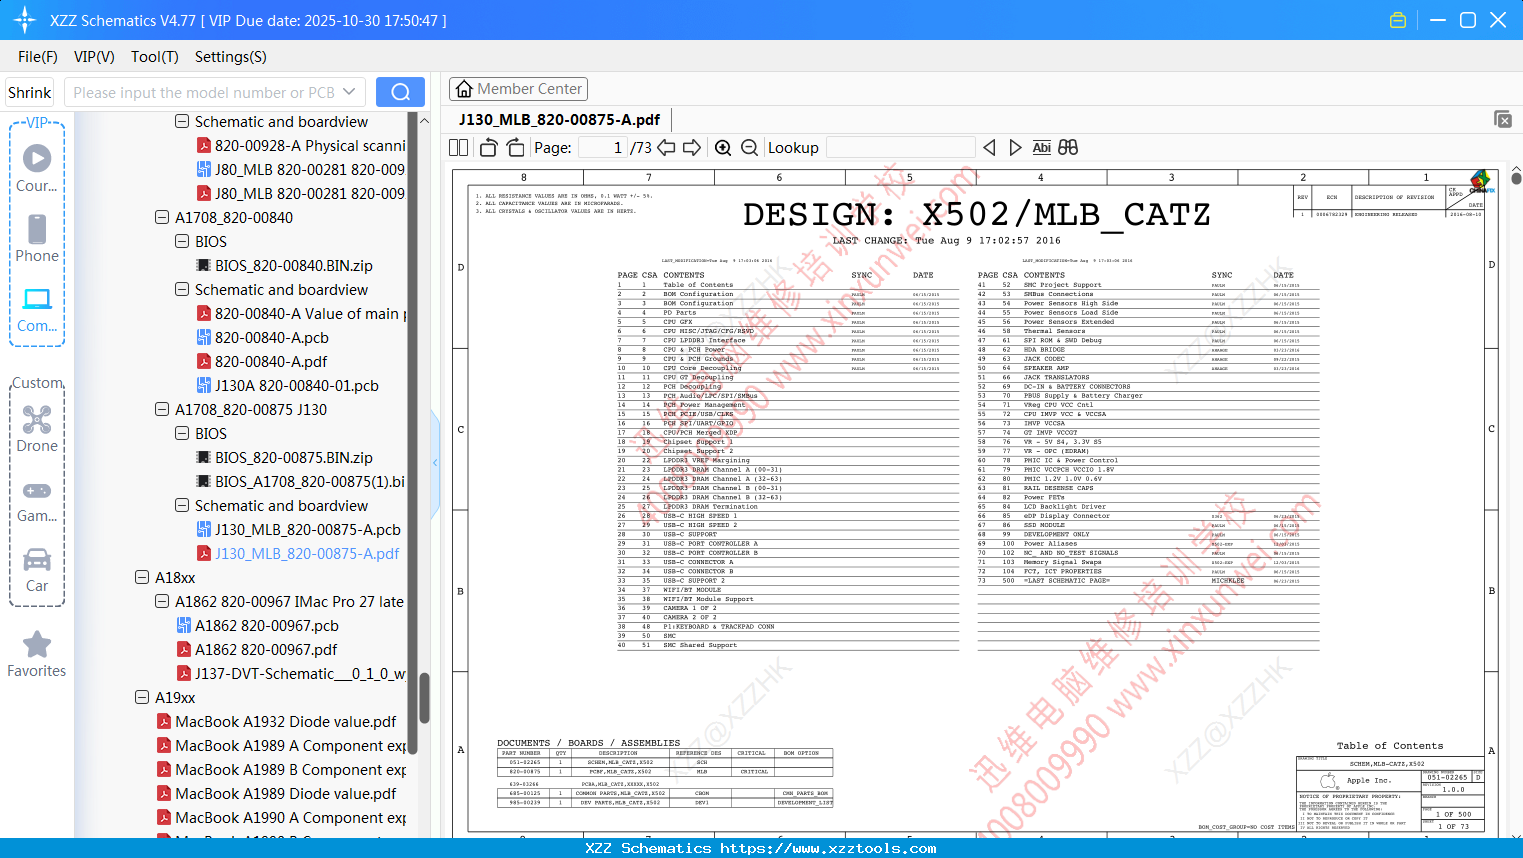Open the Game category
The image size is (1523, 858).
coord(37,500)
